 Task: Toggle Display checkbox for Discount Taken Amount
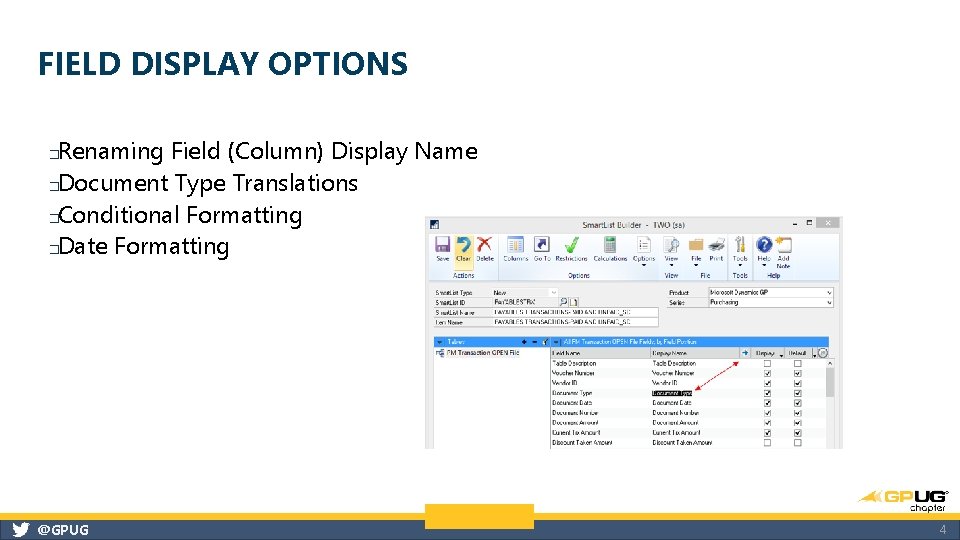click(767, 443)
